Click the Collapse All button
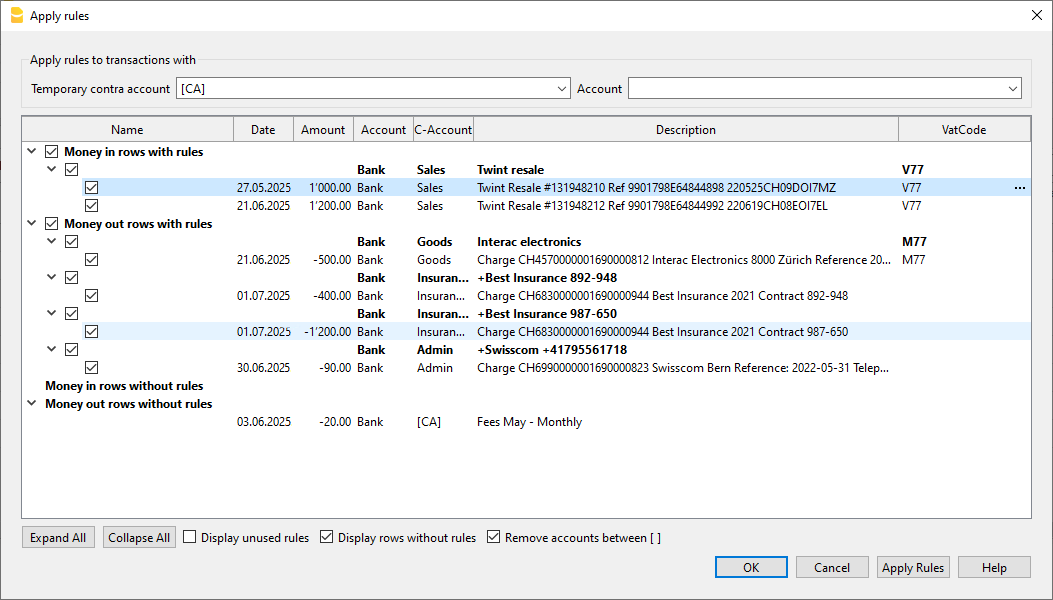The image size is (1053, 600). click(139, 538)
